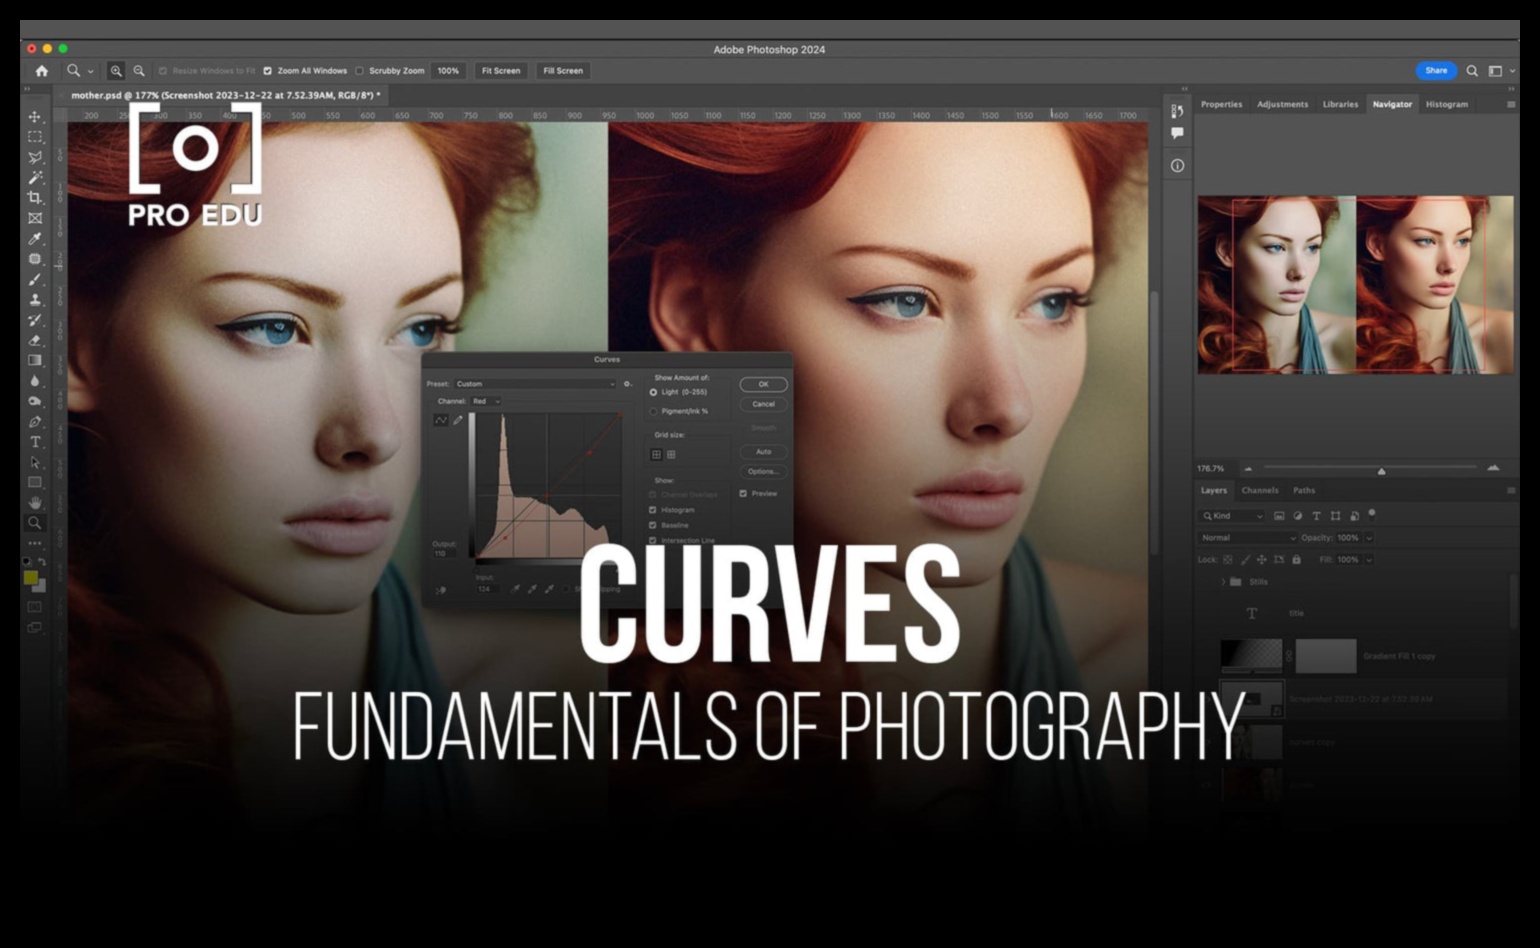The width and height of the screenshot is (1540, 948).
Task: Uncheck the Preview checkbox in Curves
Action: 743,494
